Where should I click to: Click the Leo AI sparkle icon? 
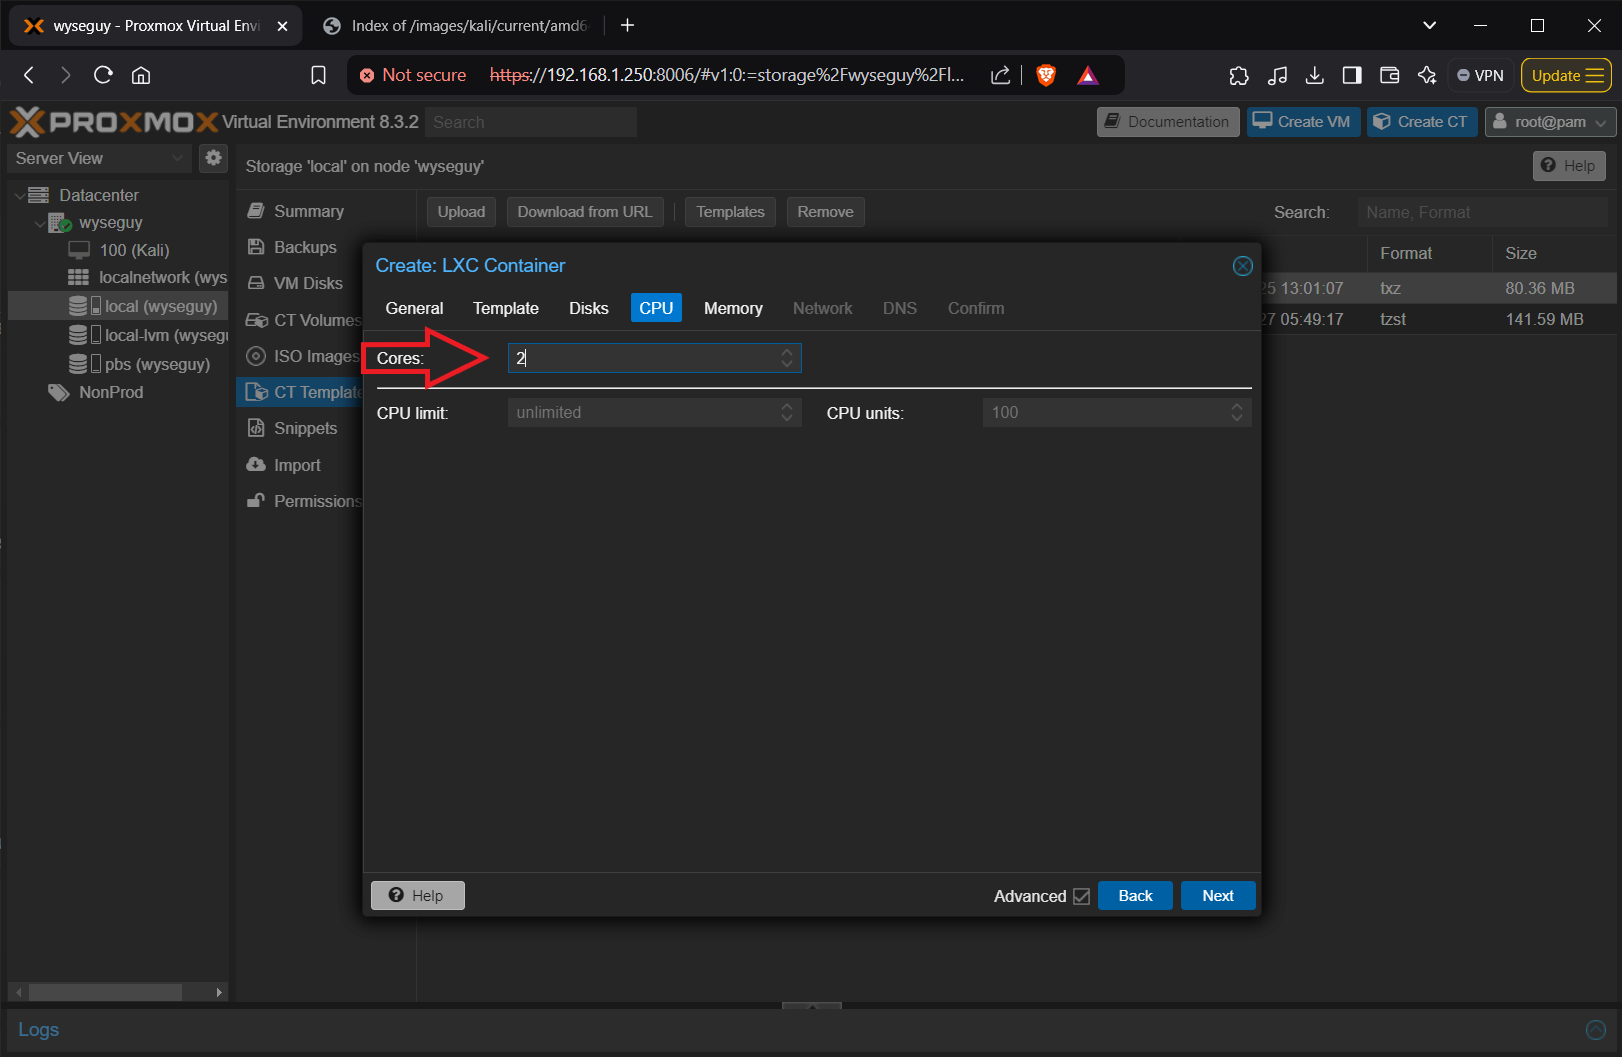pyautogui.click(x=1427, y=75)
